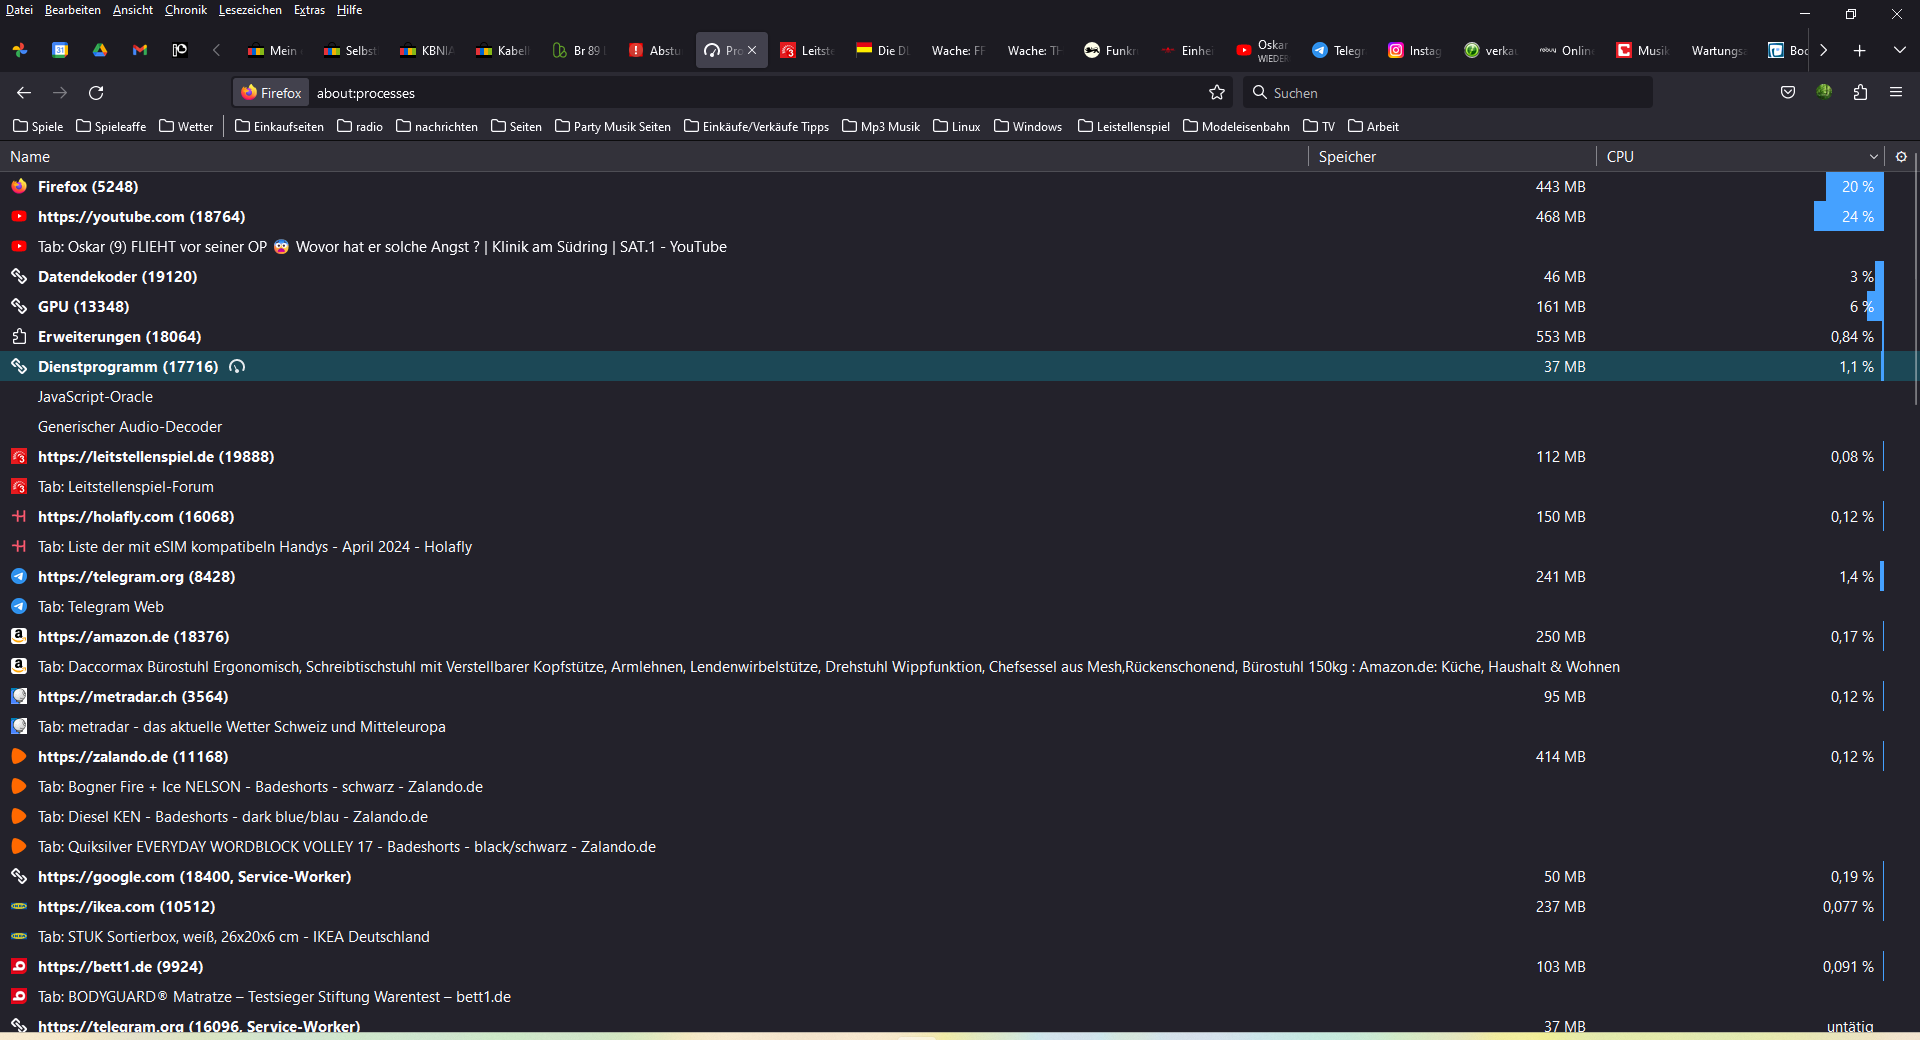Screen dimensions: 1920x1040
Task: Open the pinned tab with the white IO icon
Action: (180, 50)
